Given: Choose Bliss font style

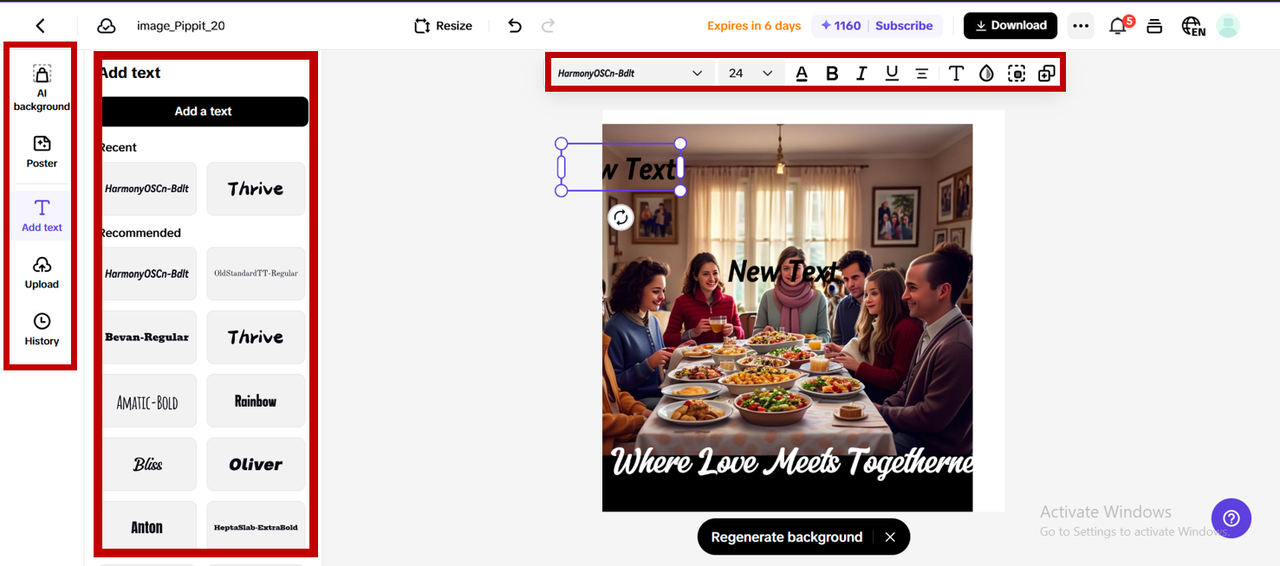Looking at the screenshot, I should click(148, 464).
